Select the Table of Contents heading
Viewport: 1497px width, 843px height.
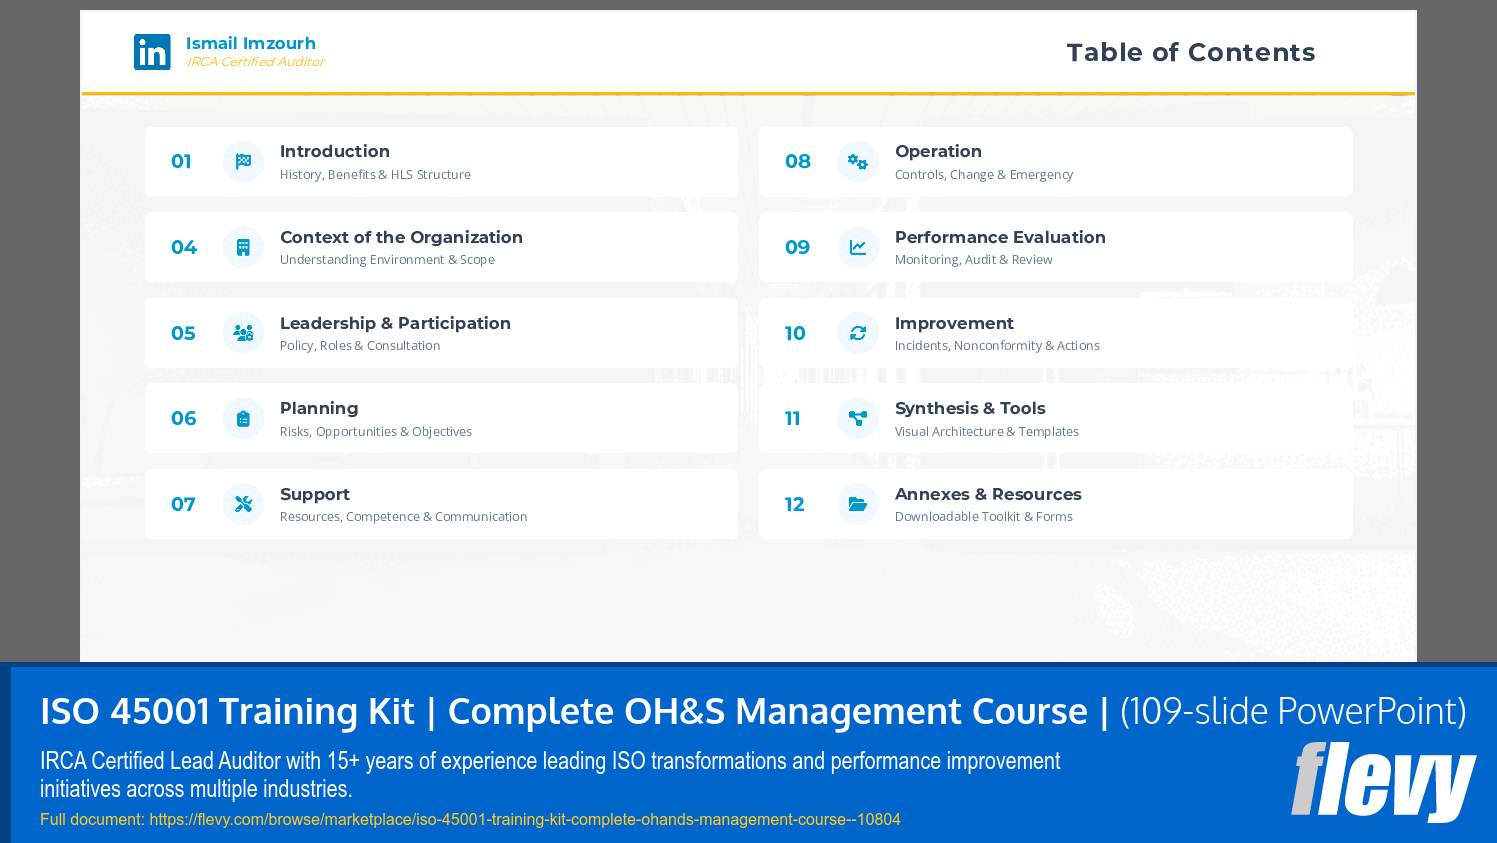pyautogui.click(x=1191, y=52)
